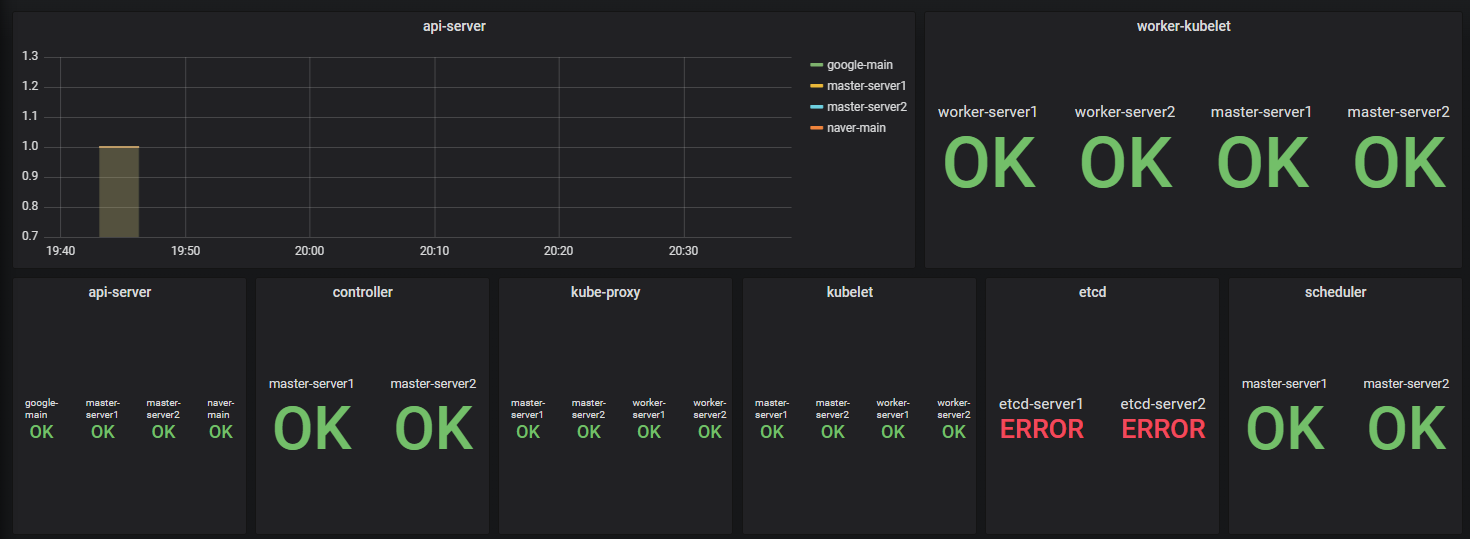Click master-server1 OK status in scheduler panel
The image size is (1470, 539).
(x=1284, y=429)
